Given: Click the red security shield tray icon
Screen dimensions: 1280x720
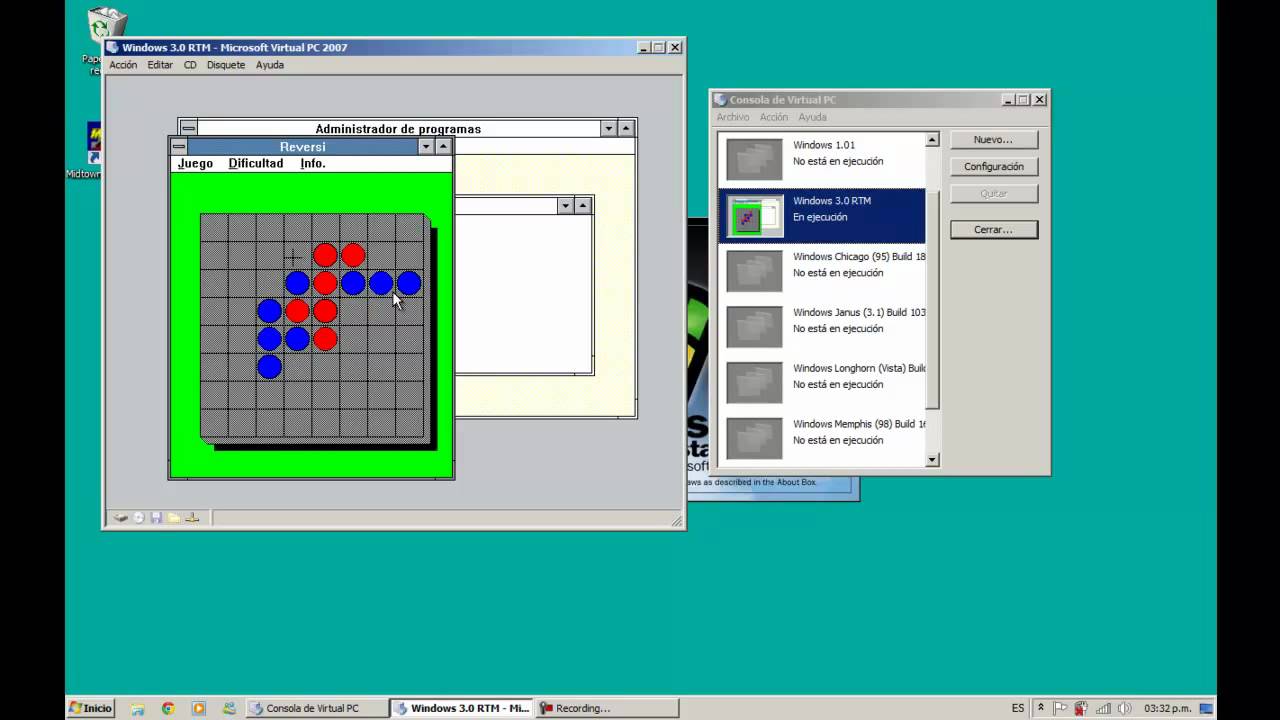Looking at the screenshot, I should [x=1081, y=708].
